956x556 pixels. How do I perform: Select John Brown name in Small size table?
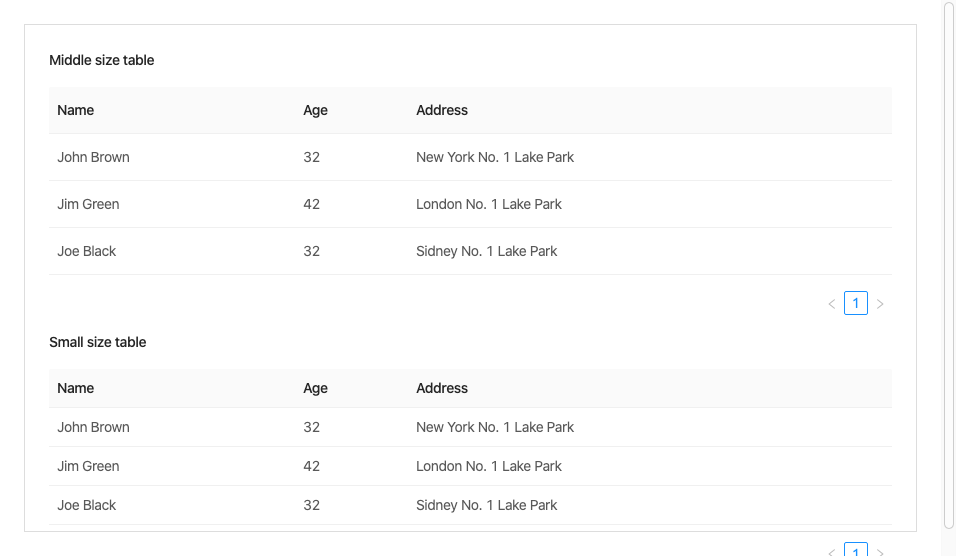[93, 427]
